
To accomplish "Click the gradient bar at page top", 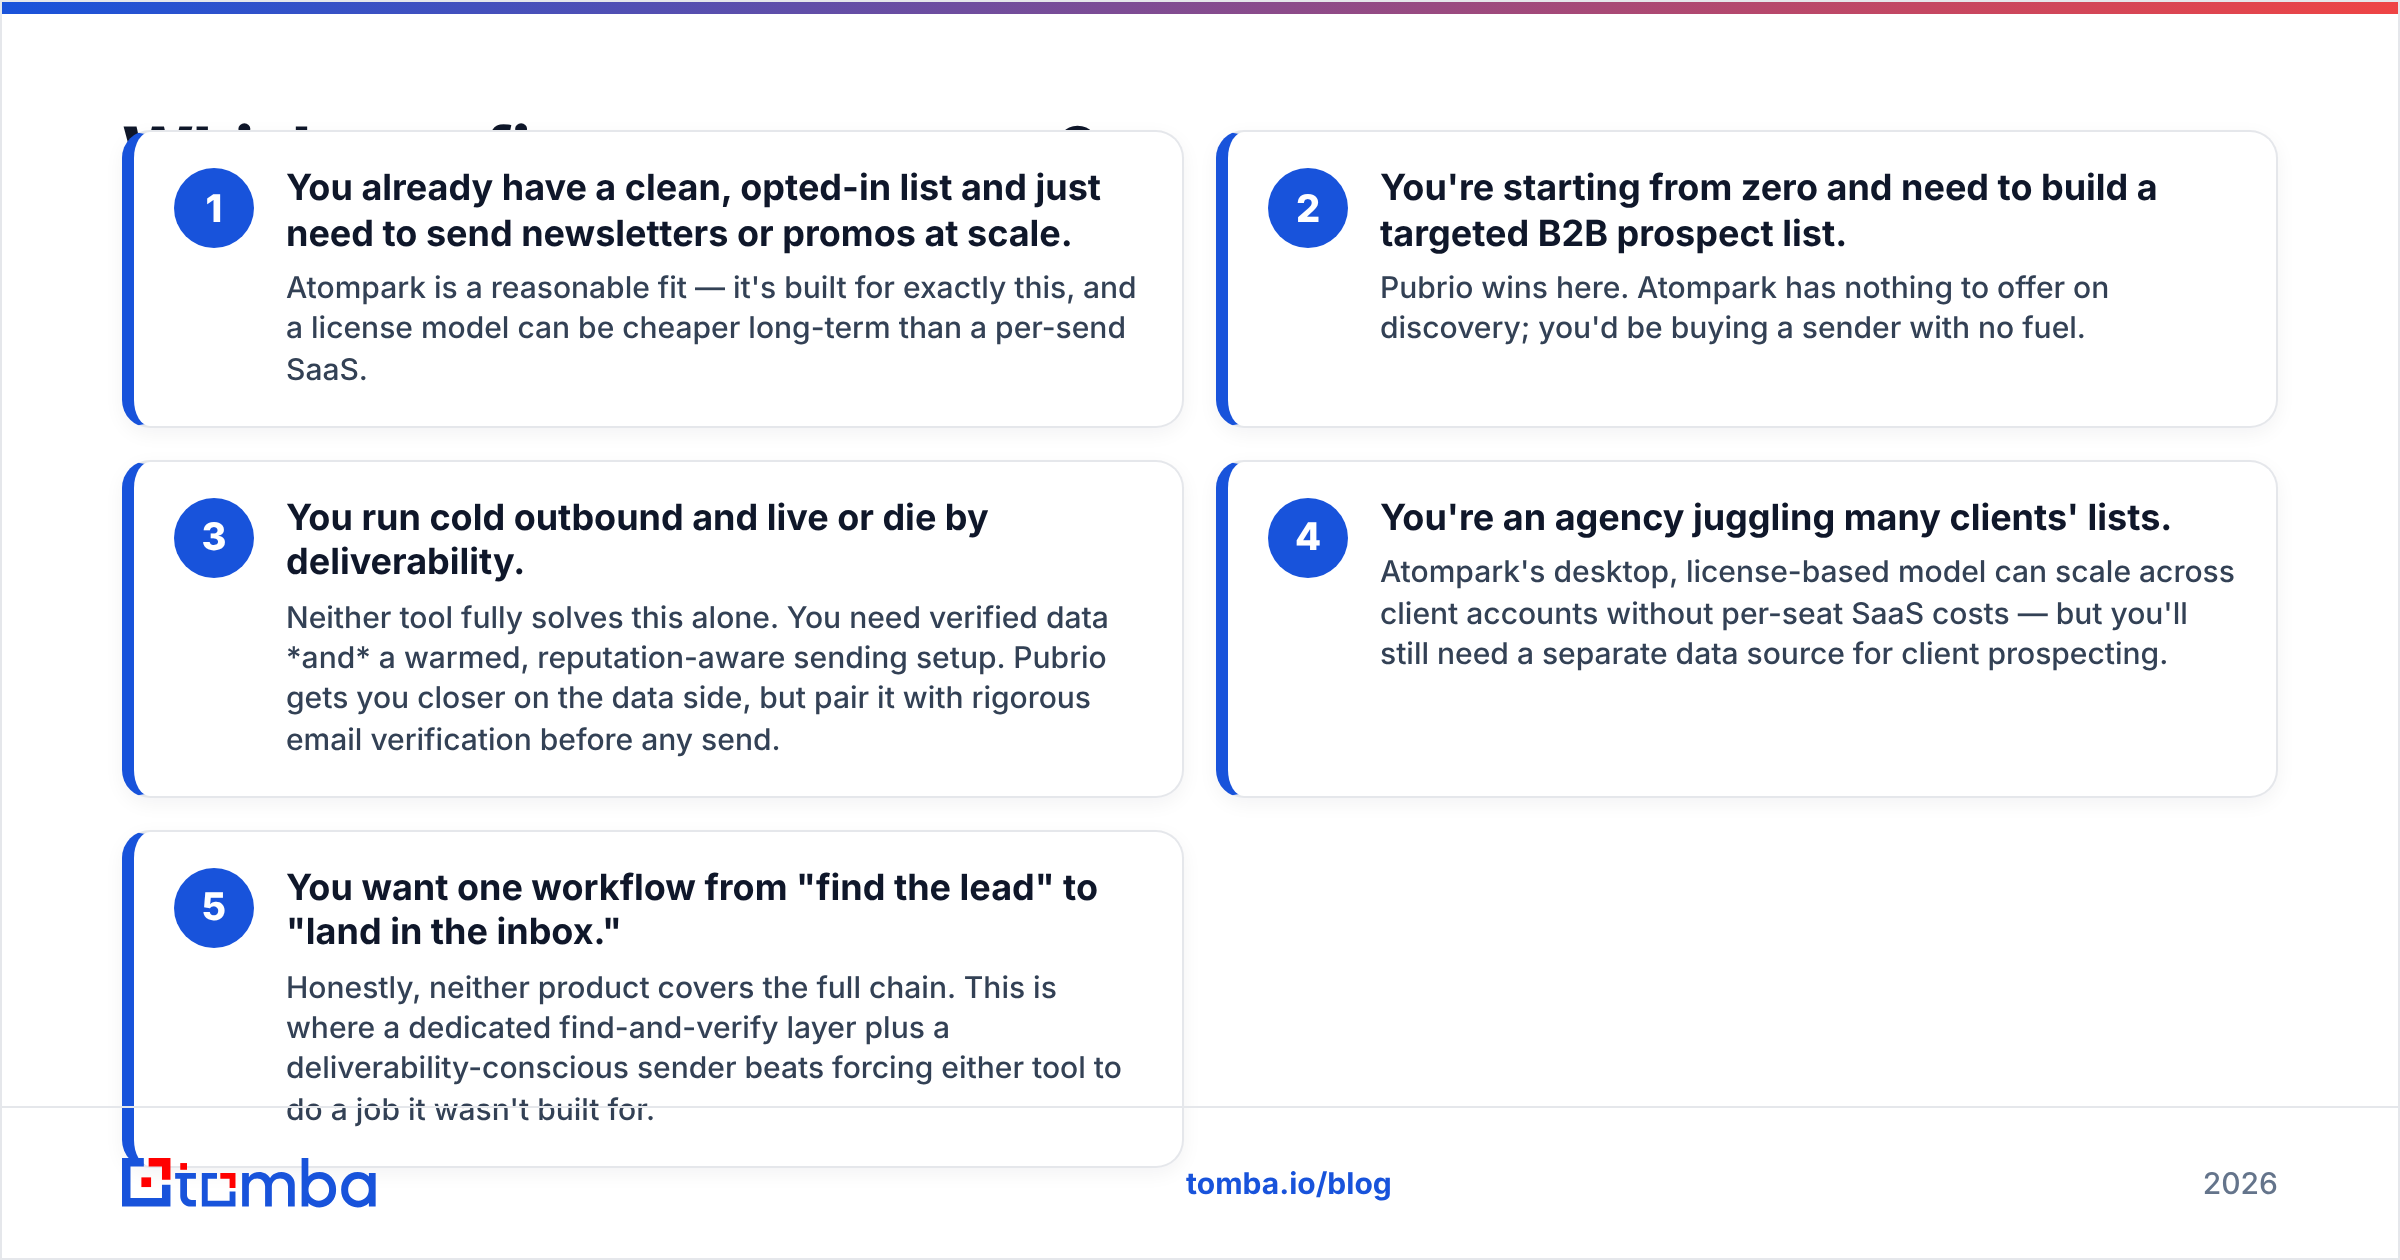I will (1200, 6).
